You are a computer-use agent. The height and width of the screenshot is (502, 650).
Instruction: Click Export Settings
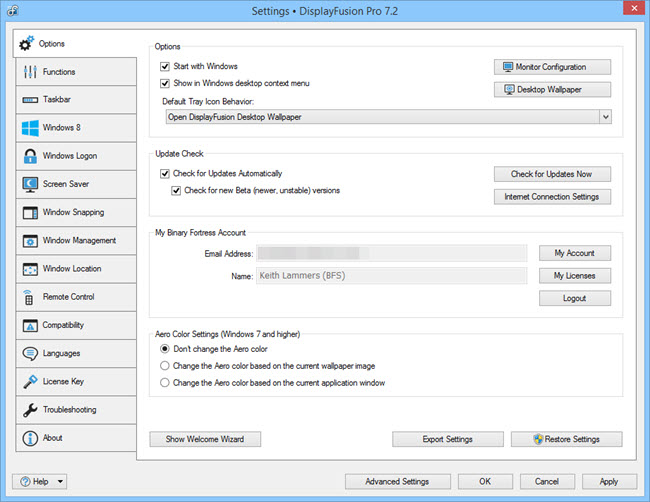[x=448, y=439]
